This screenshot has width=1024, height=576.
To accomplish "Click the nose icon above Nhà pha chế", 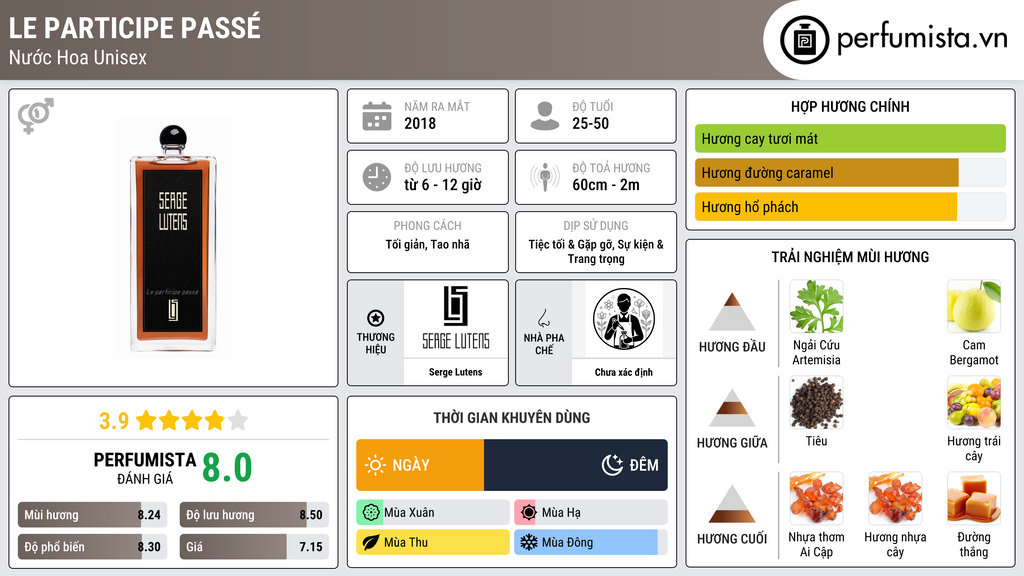I will pos(543,318).
